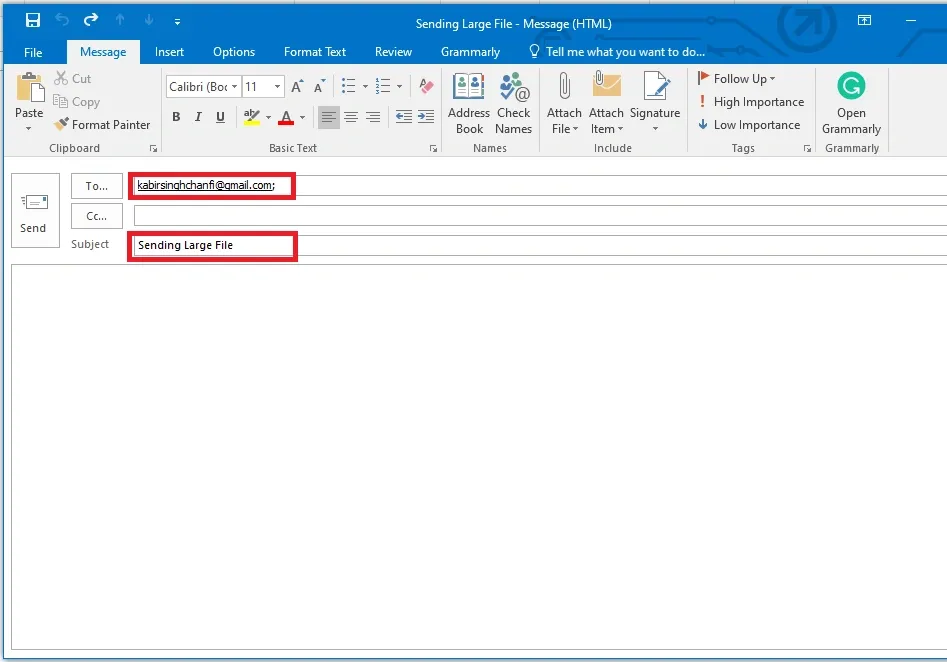Go to next item arrow

coord(149,21)
